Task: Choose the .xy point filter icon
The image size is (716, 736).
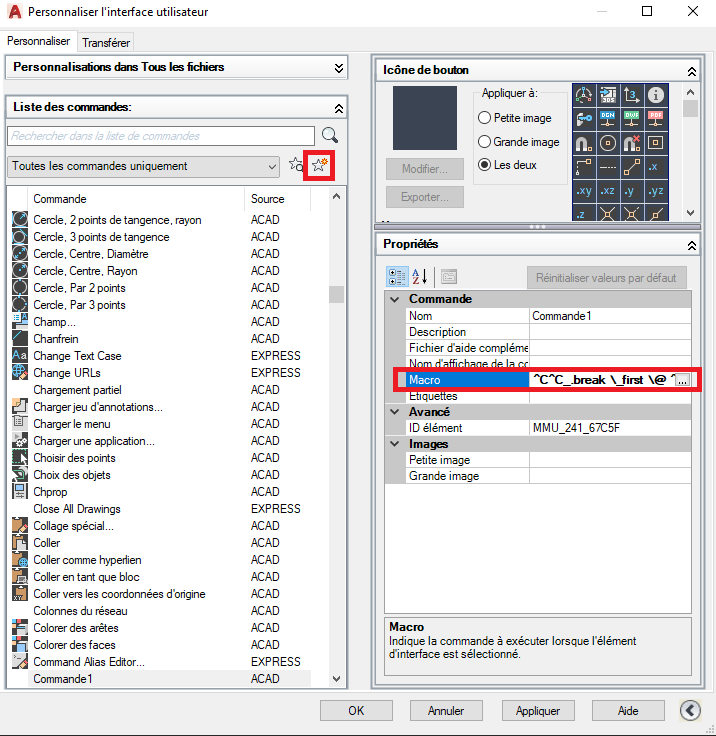Action: click(x=584, y=191)
